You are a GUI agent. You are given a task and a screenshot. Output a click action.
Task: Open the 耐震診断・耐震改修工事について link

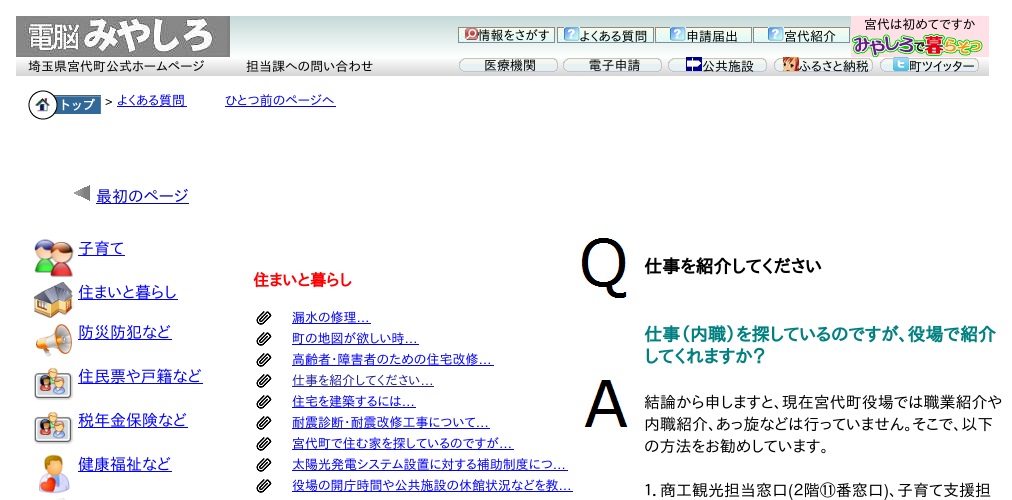(x=390, y=423)
